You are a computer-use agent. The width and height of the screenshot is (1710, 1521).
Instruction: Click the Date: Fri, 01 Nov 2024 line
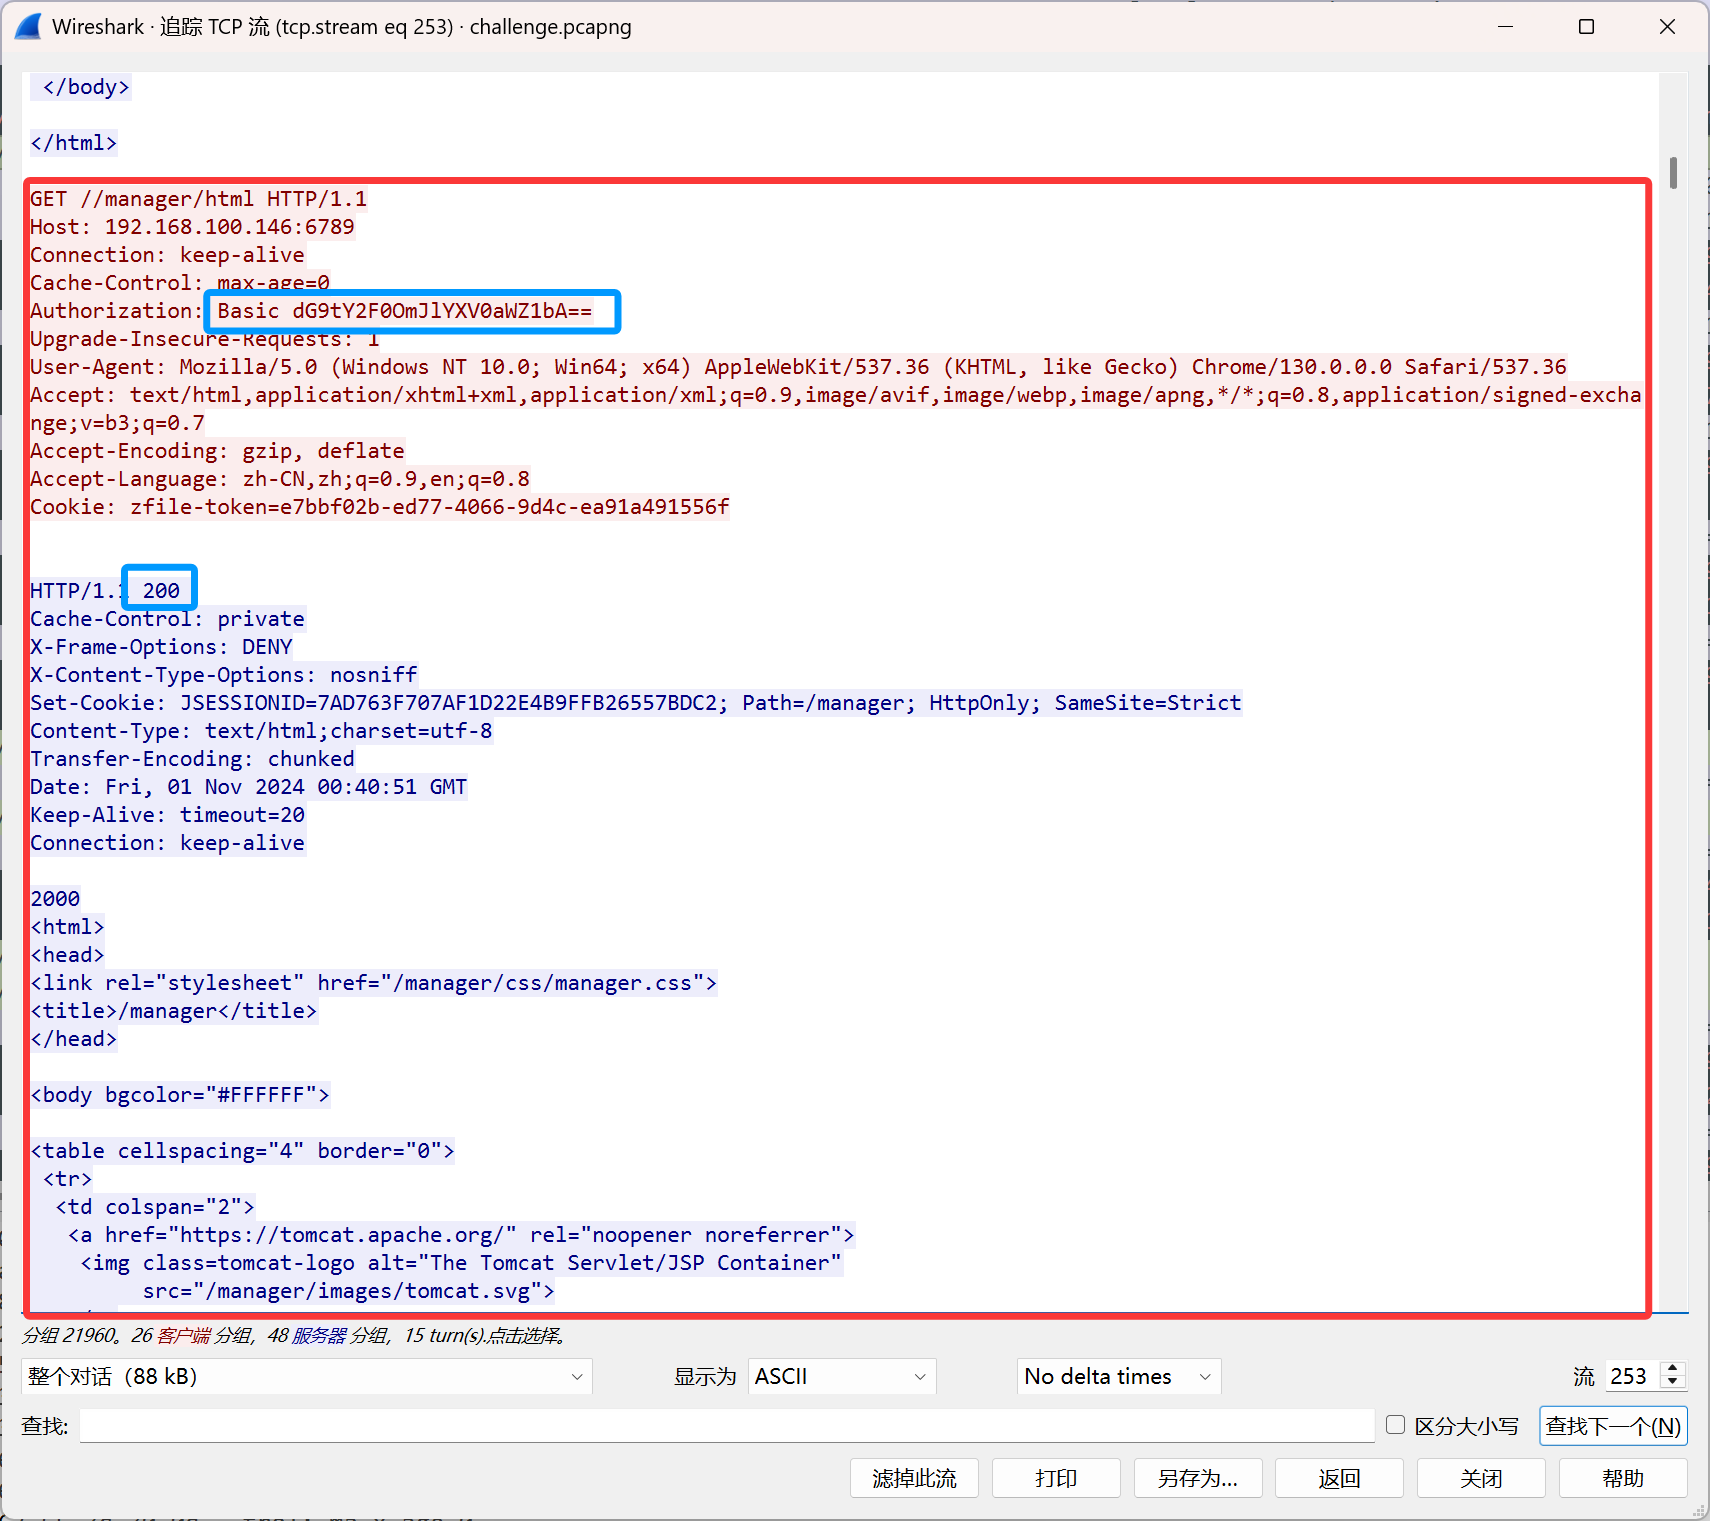pyautogui.click(x=249, y=787)
